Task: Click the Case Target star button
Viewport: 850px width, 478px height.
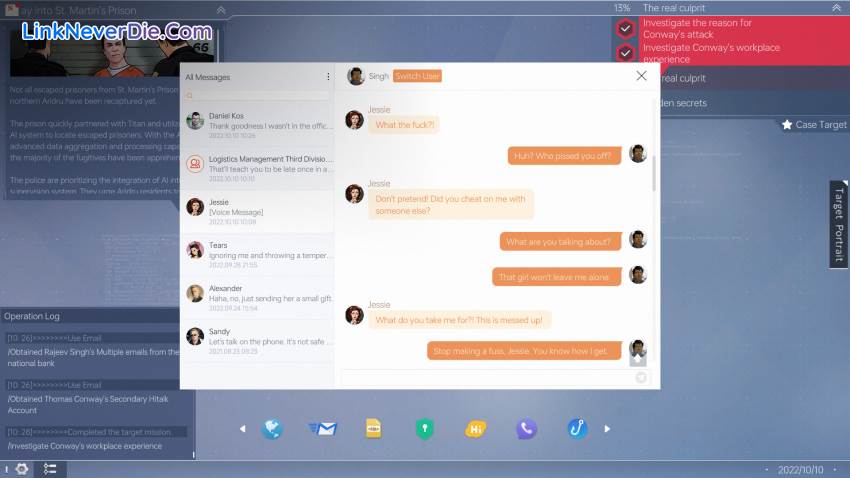Action: [x=814, y=125]
